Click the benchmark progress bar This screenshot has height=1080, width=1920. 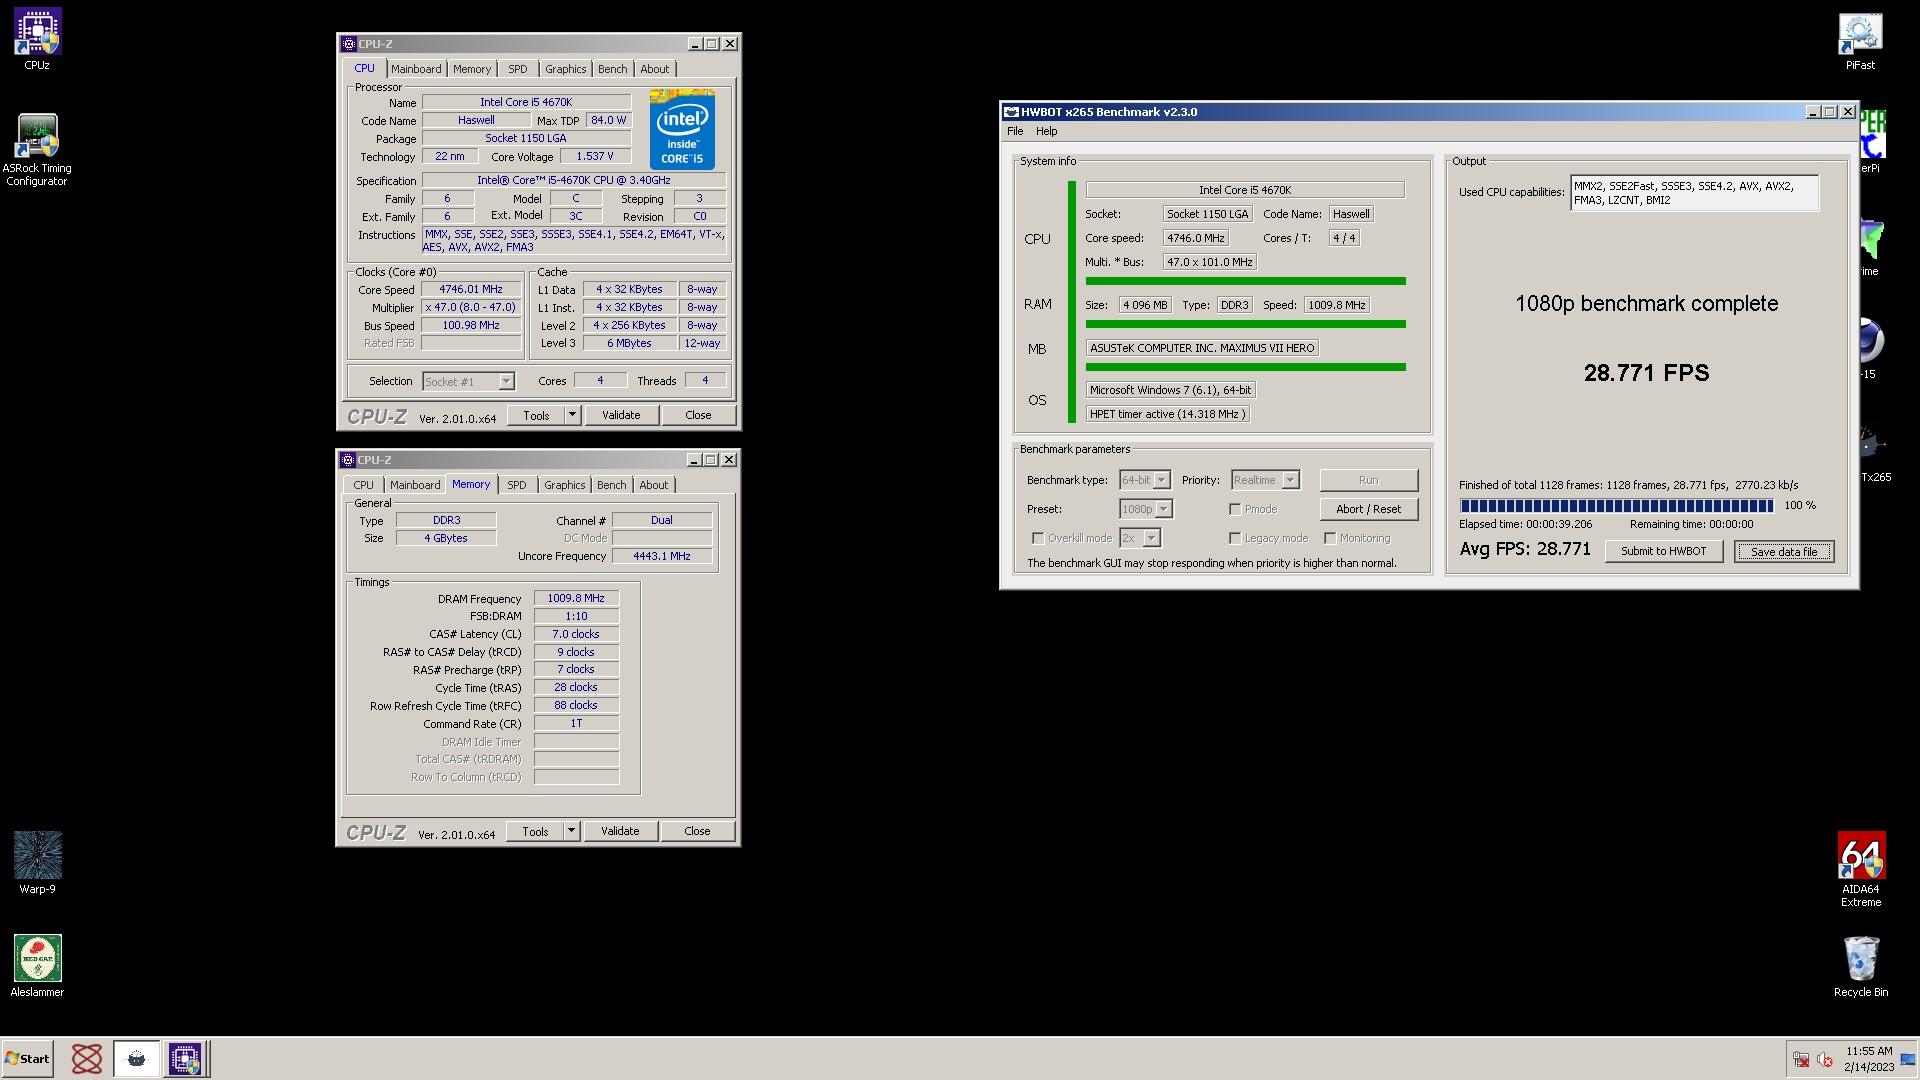pos(1616,506)
